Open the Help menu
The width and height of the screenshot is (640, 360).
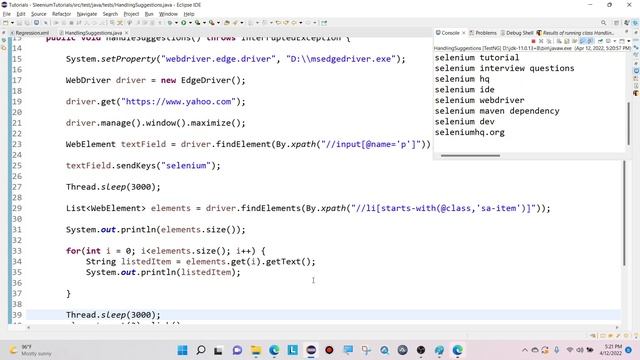189,14
